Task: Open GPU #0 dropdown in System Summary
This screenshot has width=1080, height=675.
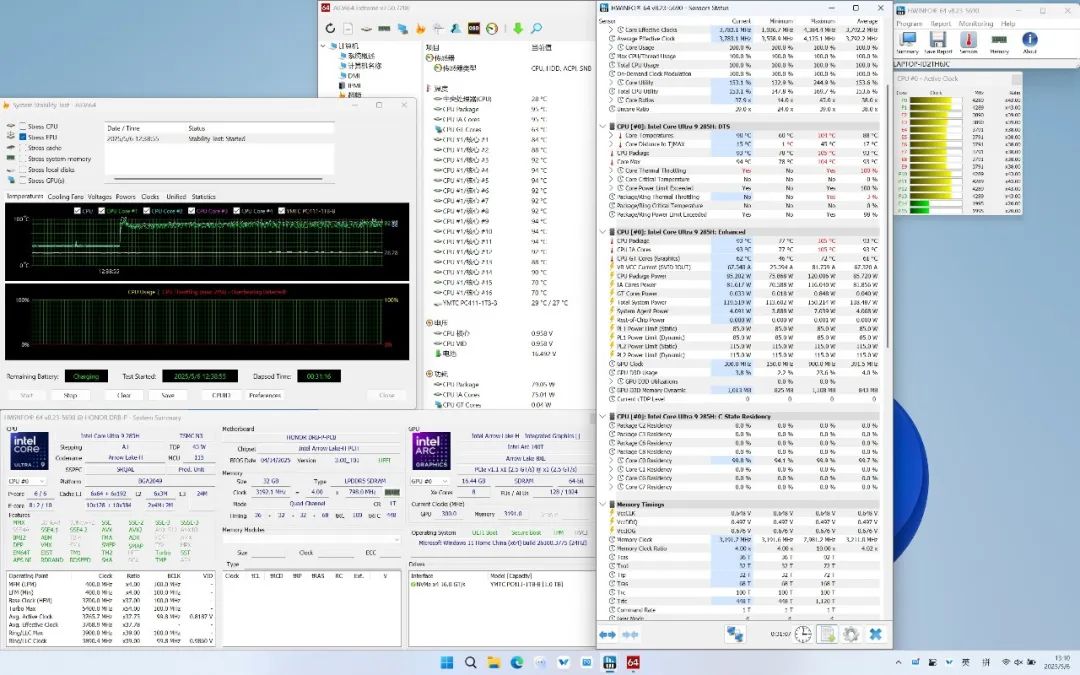Action: click(430, 481)
